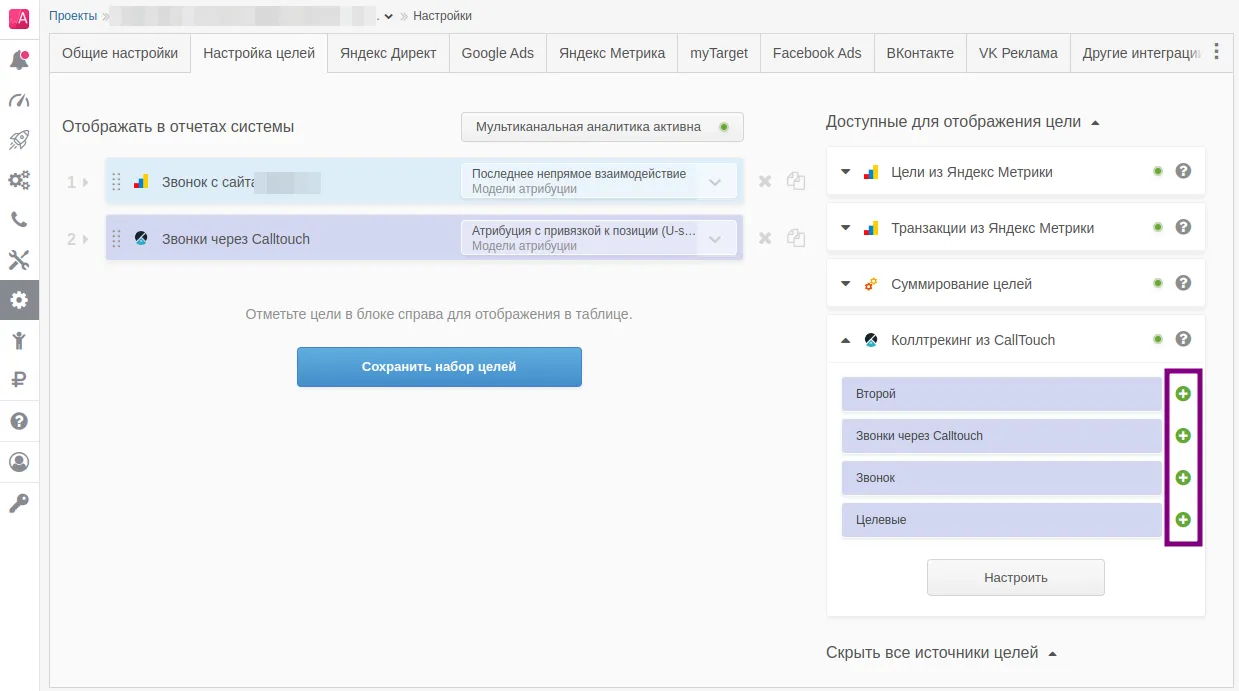
Task: Open attribution model dropdown for 'Звонок с сайта'
Action: click(598, 181)
